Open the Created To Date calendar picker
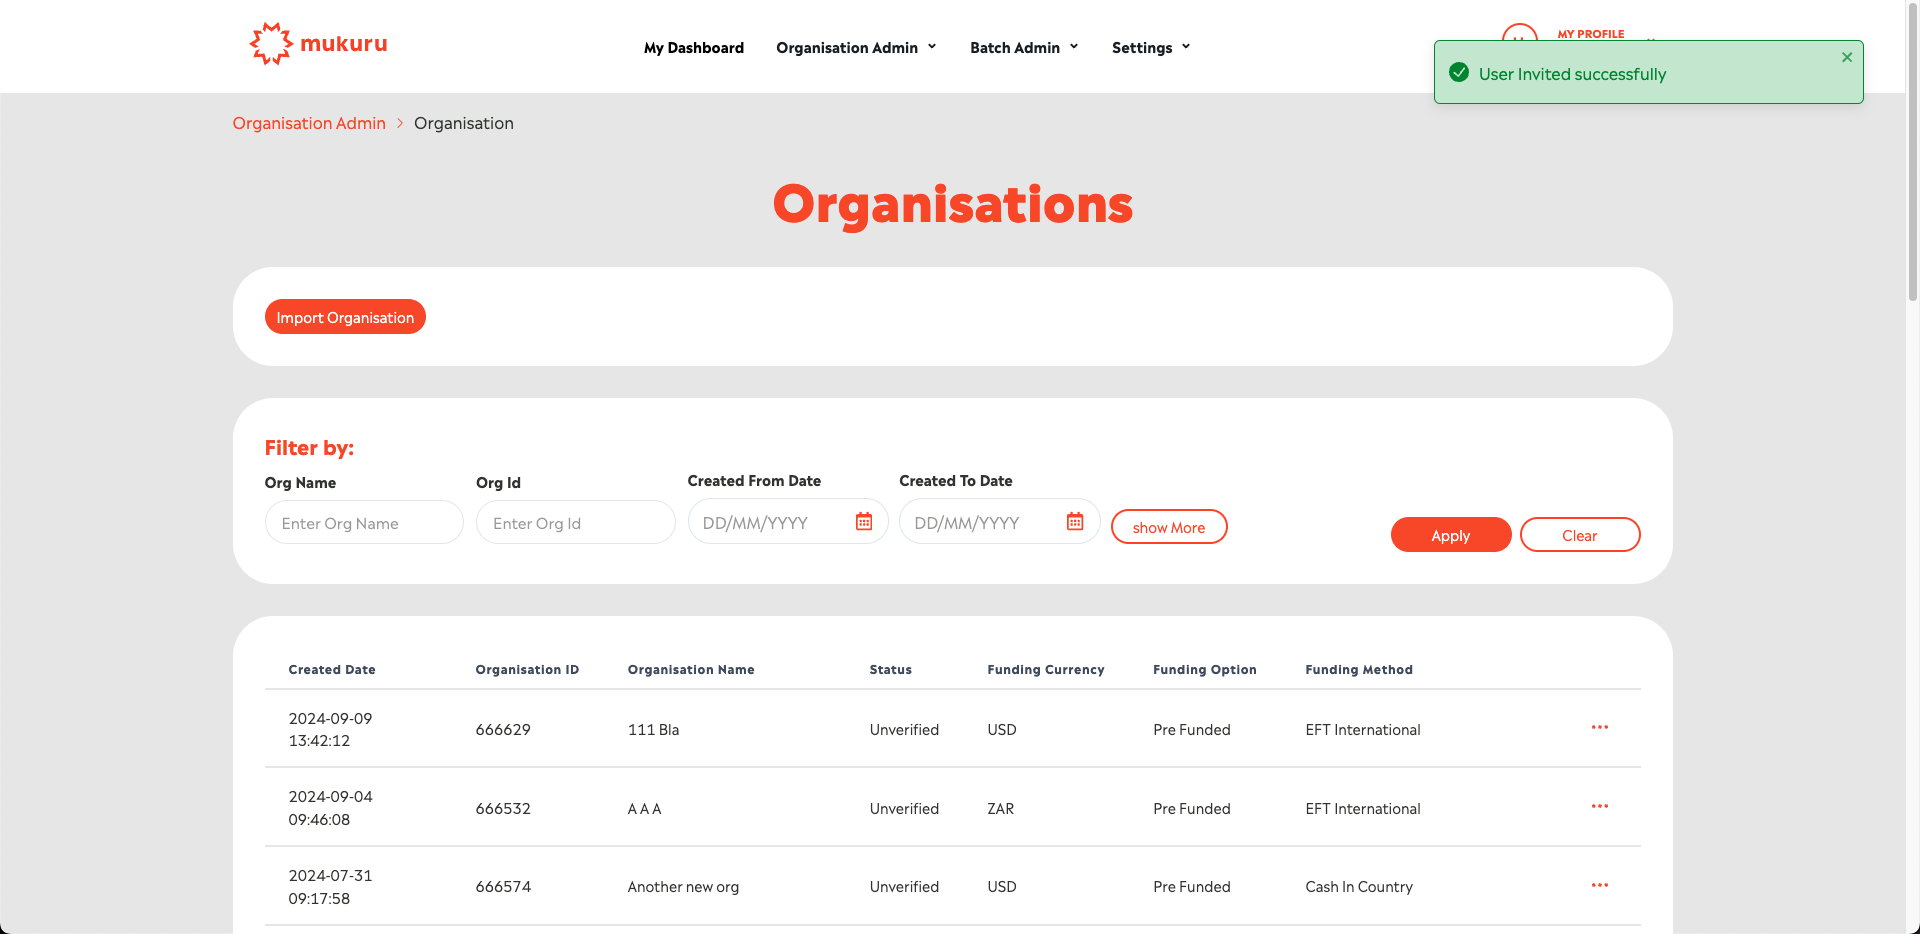This screenshot has width=1920, height=934. pos(1075,522)
